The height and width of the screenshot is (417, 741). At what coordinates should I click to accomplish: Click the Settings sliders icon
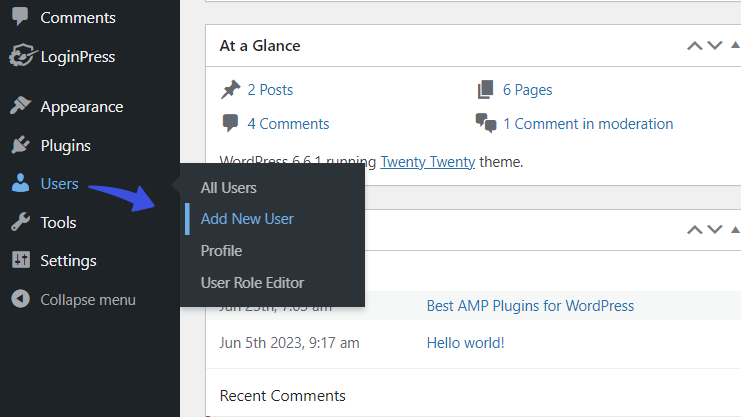click(x=21, y=260)
